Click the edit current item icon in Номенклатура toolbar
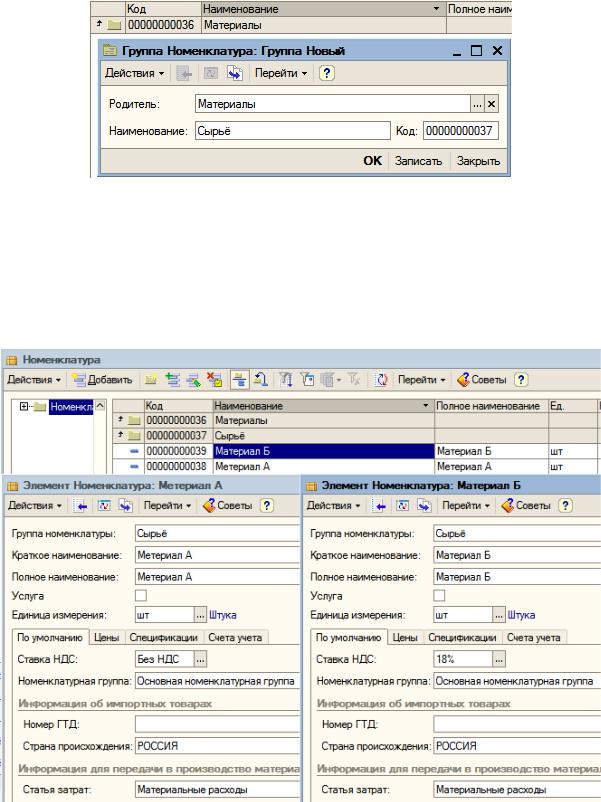Screen dimensions: 601x802 click(193, 380)
